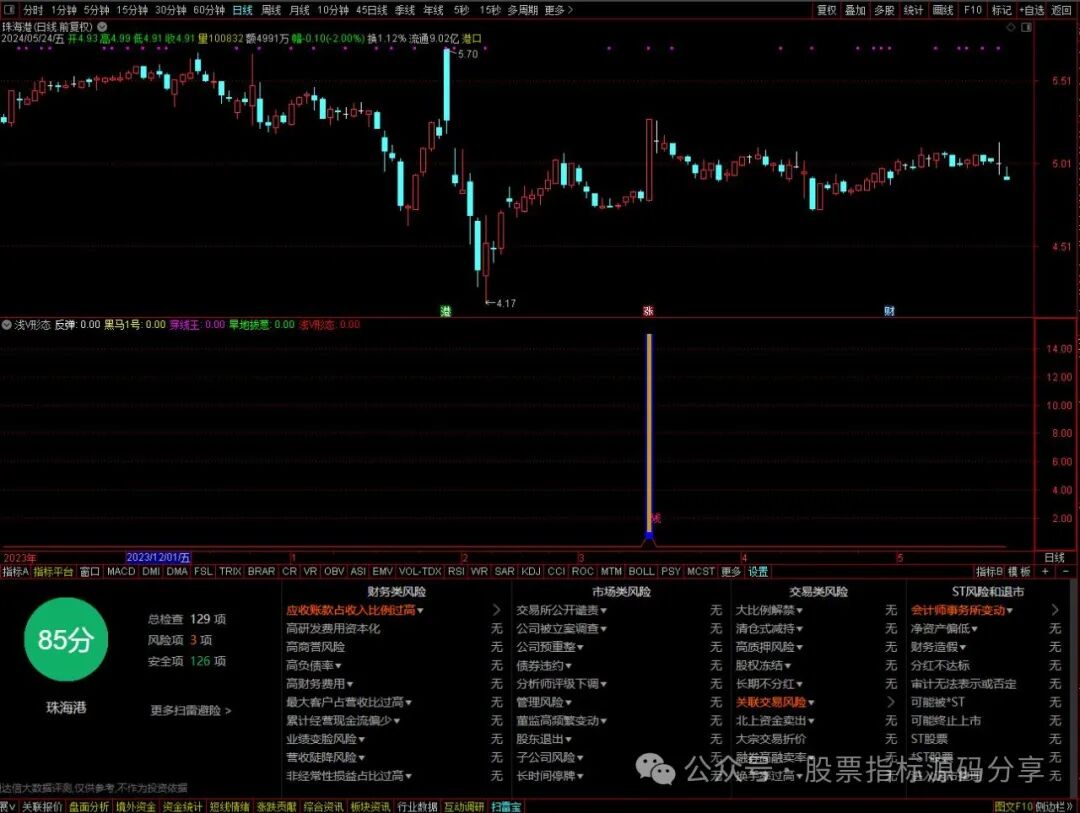Open indicator 设置 settings

click(x=758, y=571)
